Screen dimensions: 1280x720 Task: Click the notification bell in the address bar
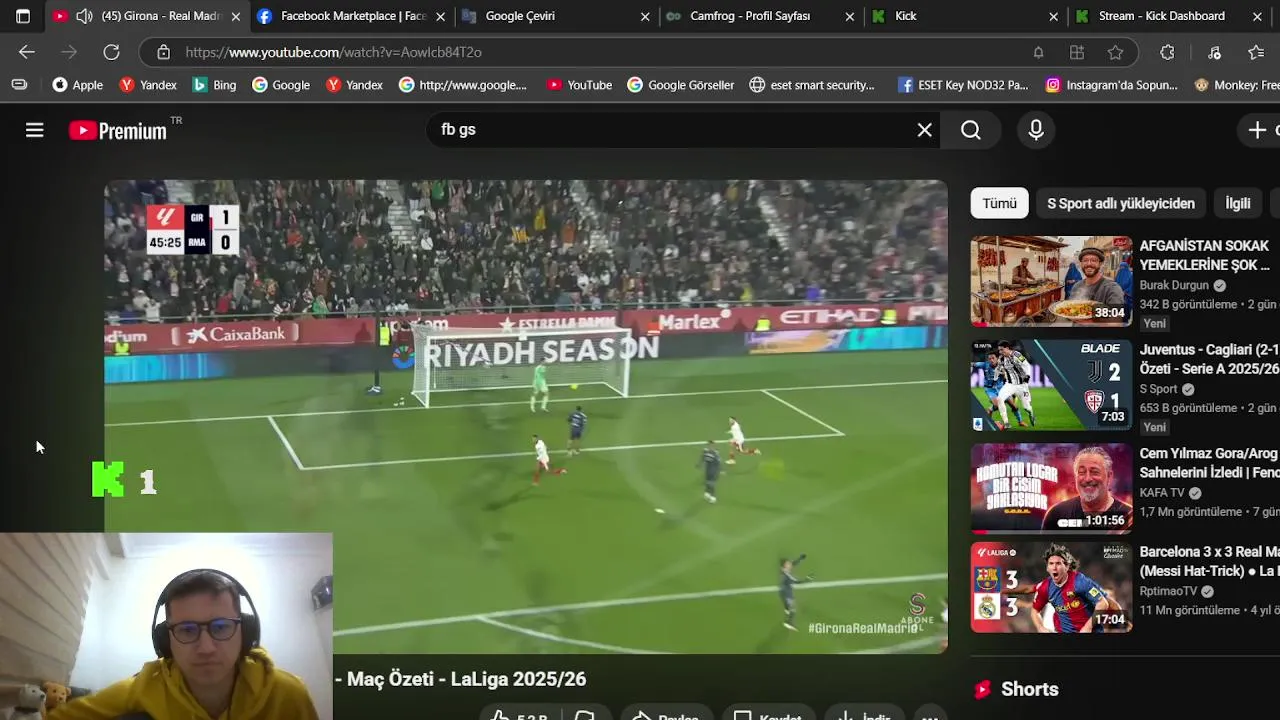click(x=1038, y=52)
